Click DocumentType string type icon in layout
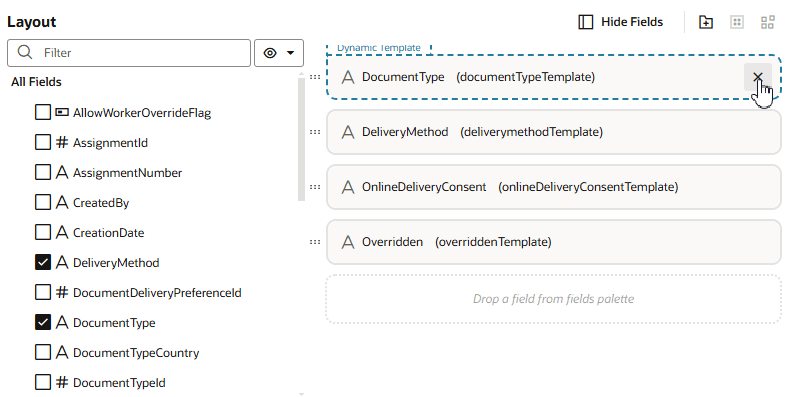791x397 pixels. [x=348, y=77]
